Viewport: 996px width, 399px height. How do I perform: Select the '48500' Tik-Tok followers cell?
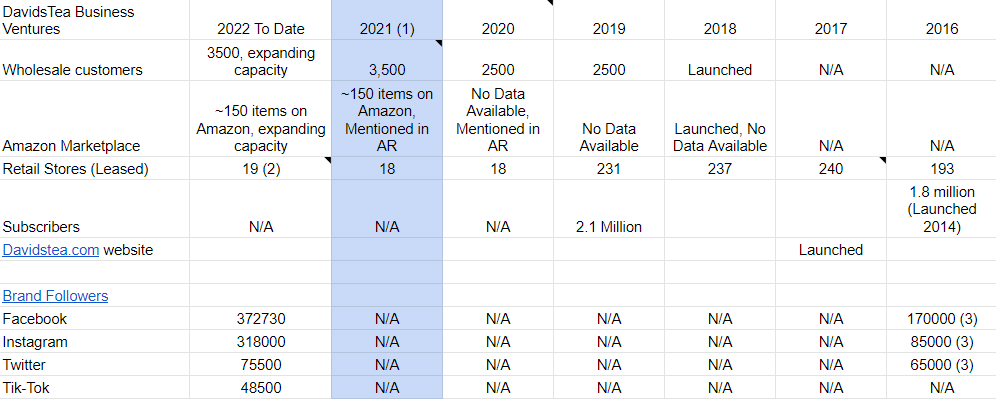tap(260, 387)
